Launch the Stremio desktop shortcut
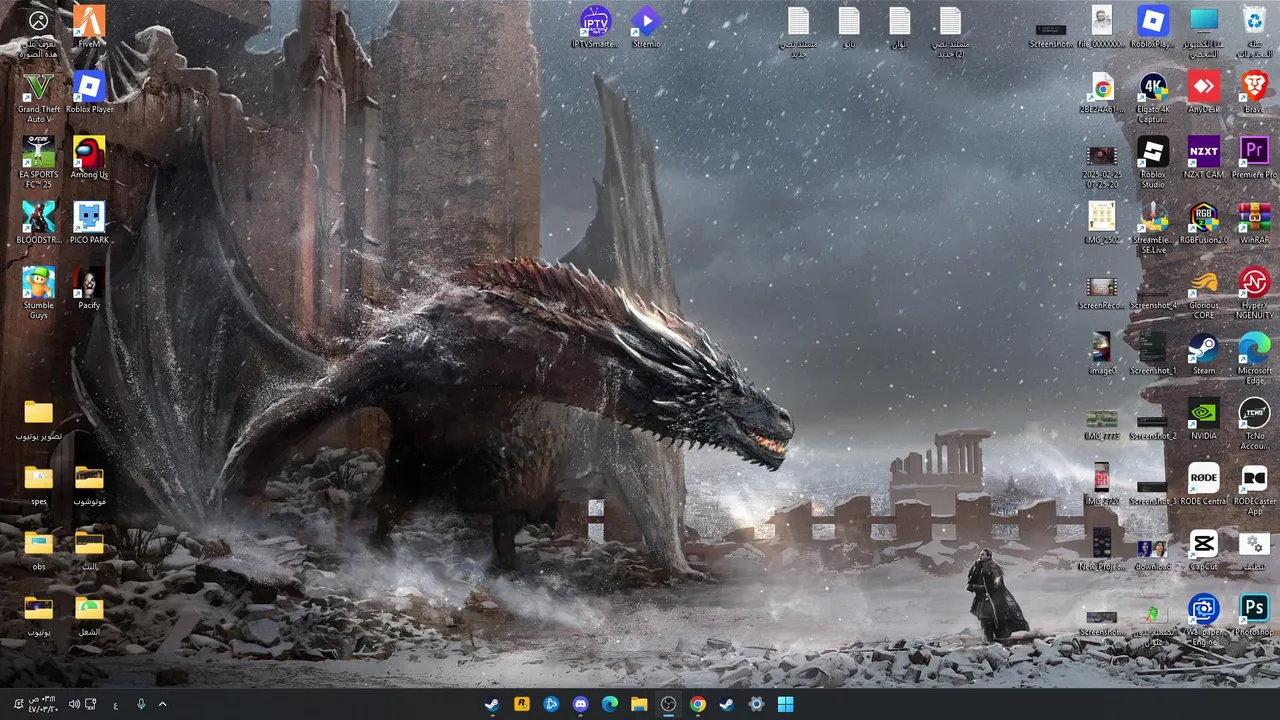 646,27
